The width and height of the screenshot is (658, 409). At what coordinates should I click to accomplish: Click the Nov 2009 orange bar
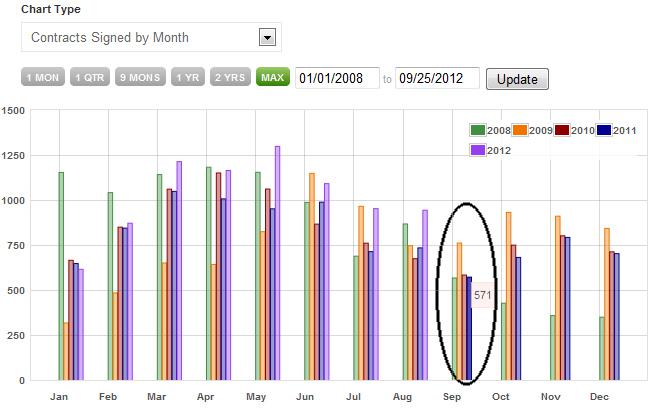[558, 298]
